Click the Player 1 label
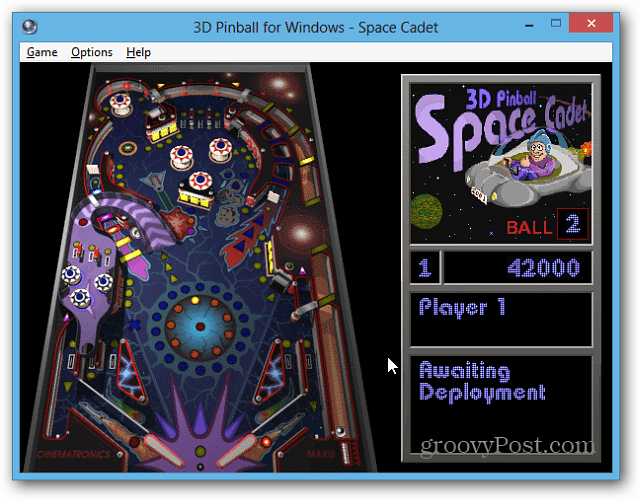 (462, 307)
